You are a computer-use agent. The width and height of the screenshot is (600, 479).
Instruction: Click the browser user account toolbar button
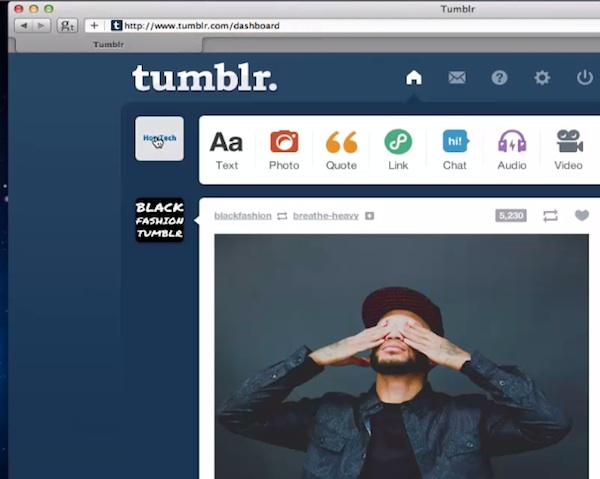67,26
